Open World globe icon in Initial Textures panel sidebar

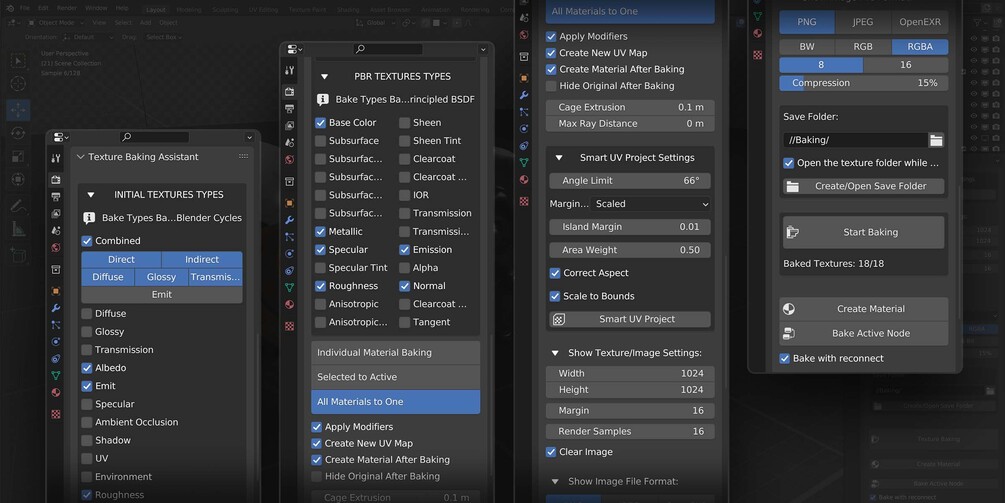point(56,247)
